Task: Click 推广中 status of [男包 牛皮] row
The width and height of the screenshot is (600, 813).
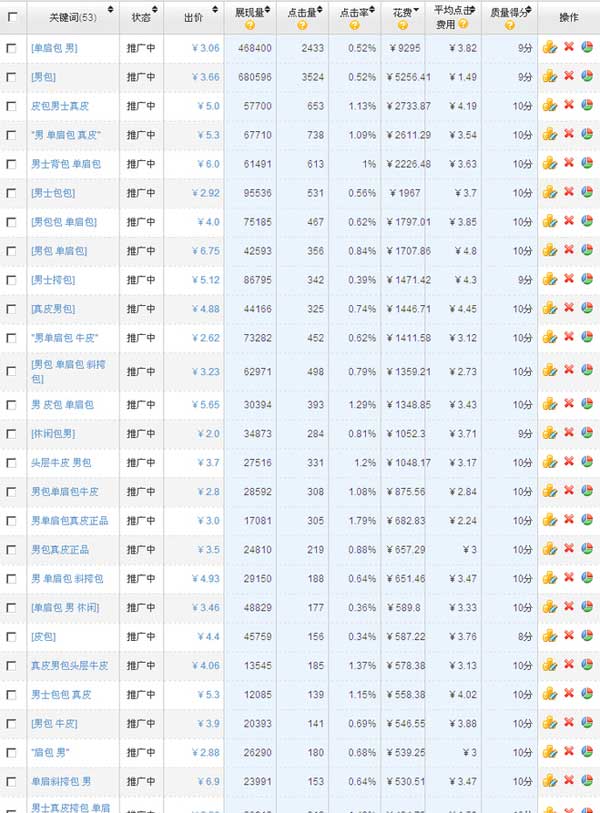Action: pos(141,724)
